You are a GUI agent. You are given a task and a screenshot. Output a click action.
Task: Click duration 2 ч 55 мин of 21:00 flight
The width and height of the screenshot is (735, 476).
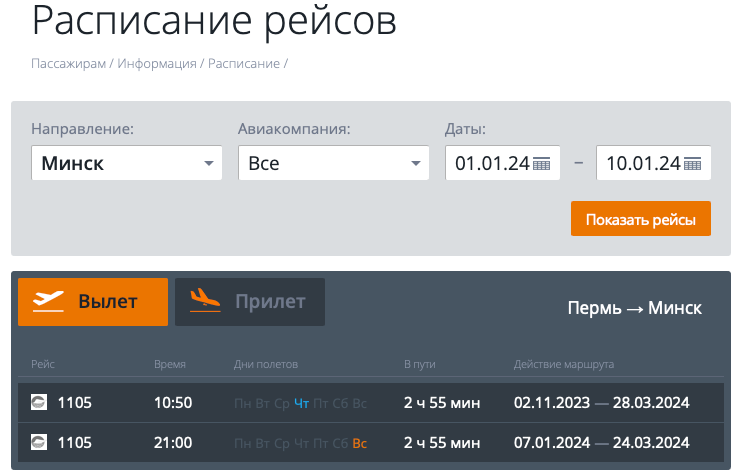pos(442,443)
